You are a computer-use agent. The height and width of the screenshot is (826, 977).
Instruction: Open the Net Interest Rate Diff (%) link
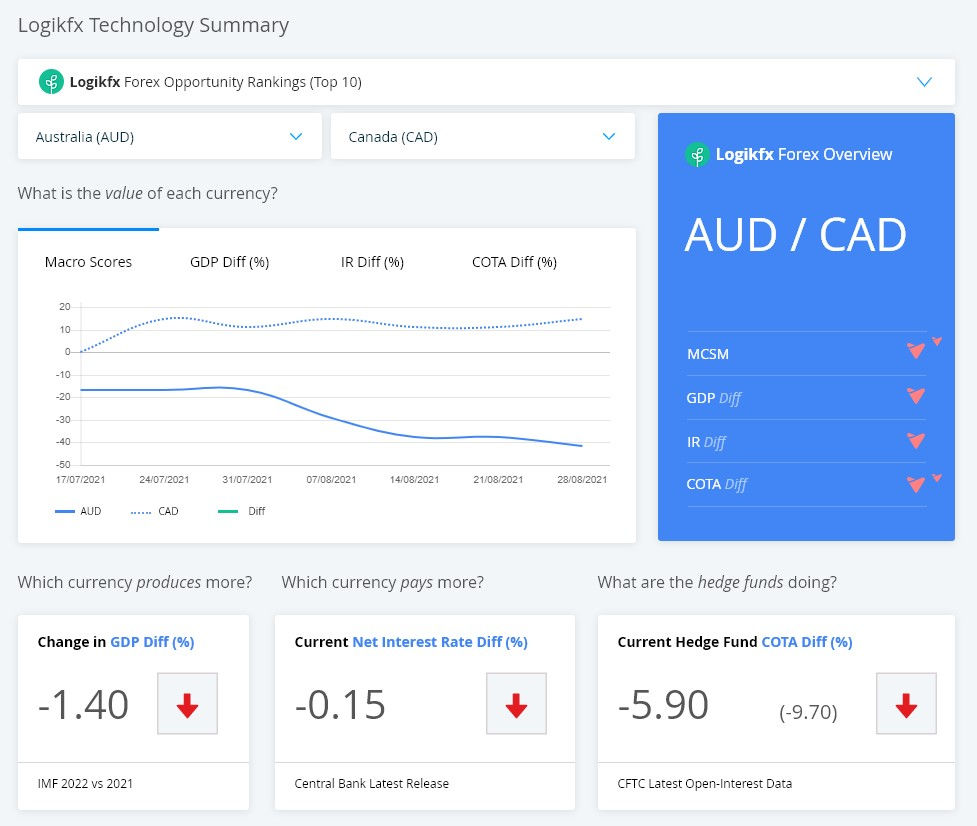tap(440, 642)
